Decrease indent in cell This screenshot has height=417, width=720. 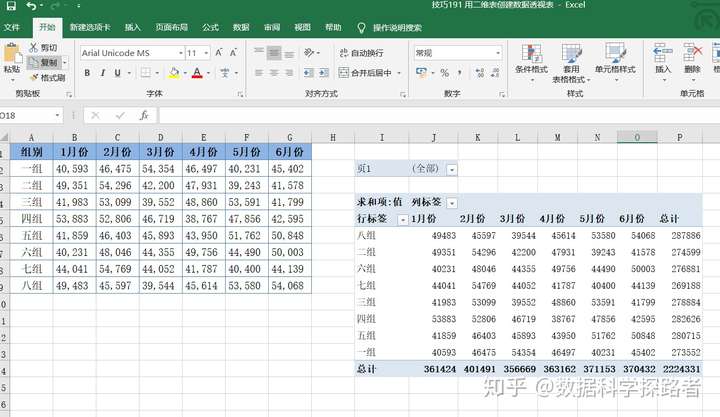[x=309, y=73]
